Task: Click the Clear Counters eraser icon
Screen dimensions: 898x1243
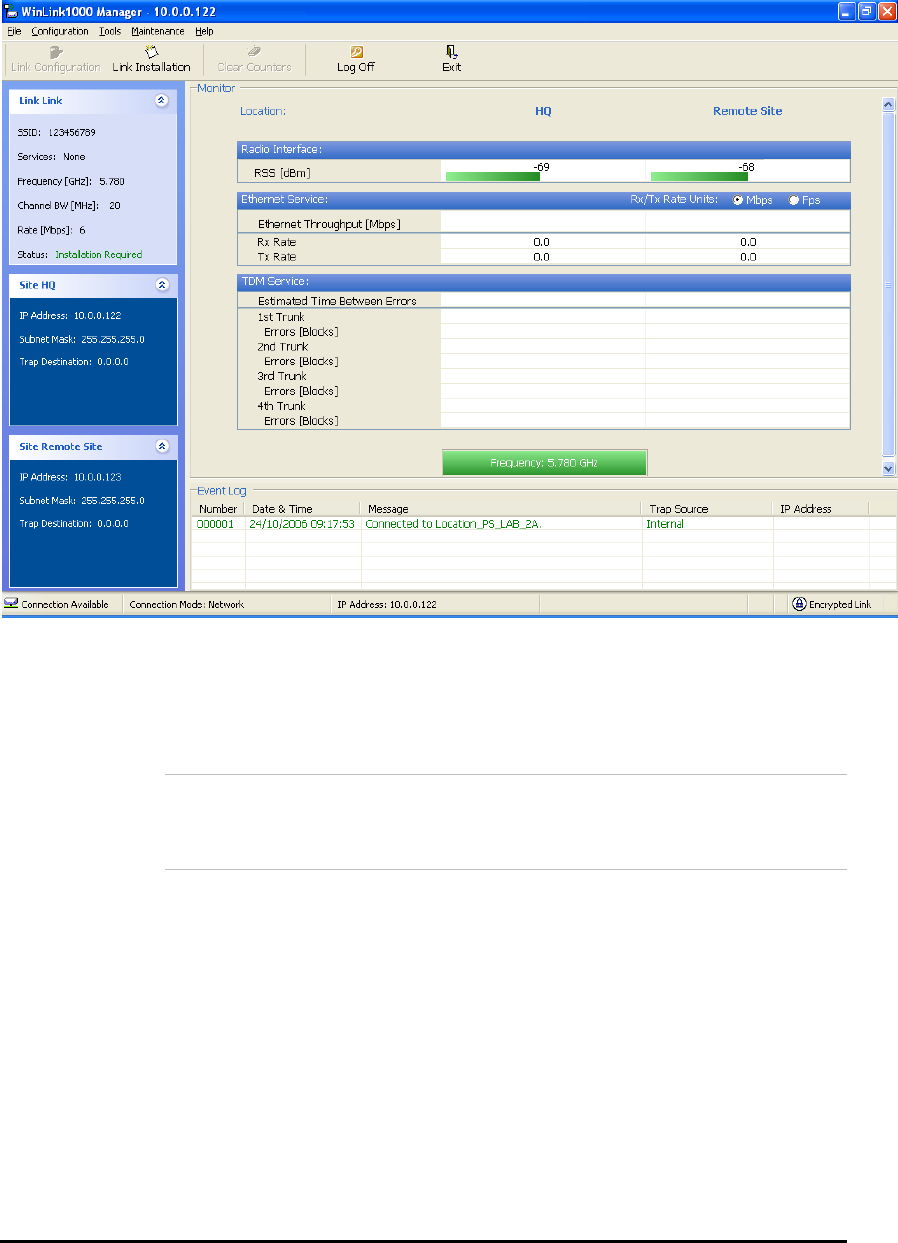Action: [254, 51]
